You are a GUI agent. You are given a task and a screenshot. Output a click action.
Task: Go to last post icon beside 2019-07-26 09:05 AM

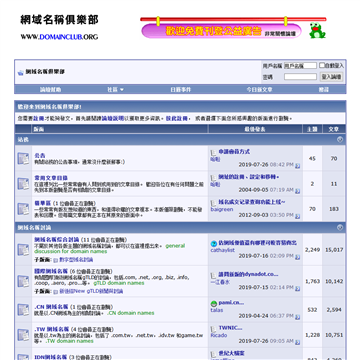pyautogui.click(x=297, y=342)
